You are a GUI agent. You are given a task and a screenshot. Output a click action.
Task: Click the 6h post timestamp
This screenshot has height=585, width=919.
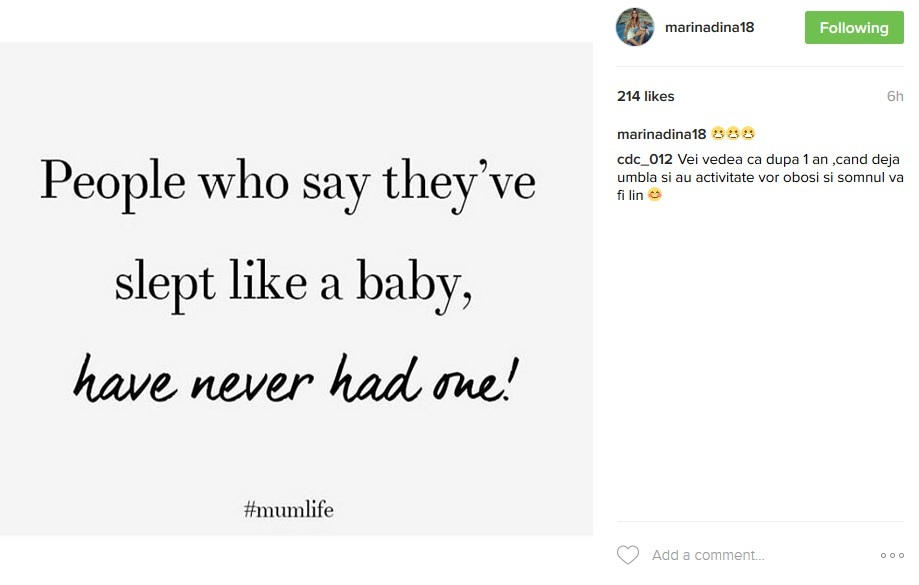pos(894,96)
